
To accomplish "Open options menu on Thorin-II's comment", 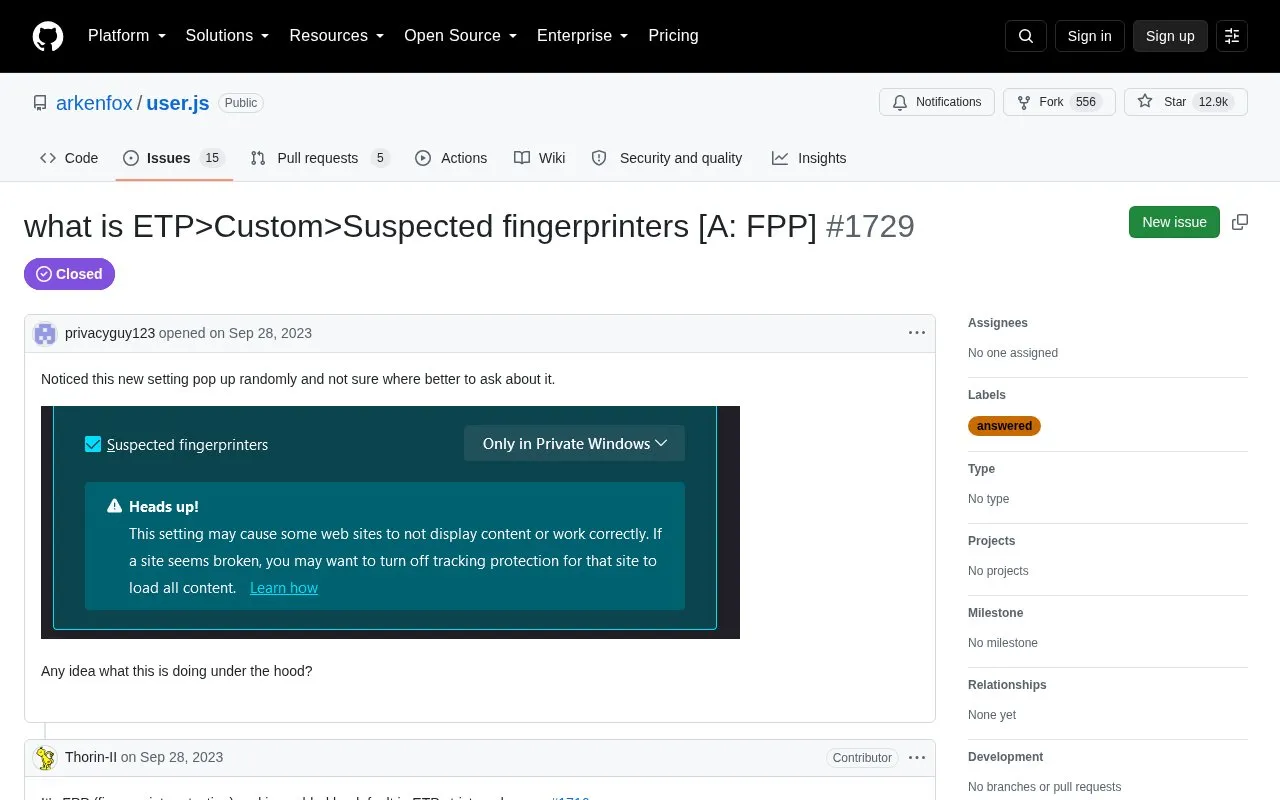I will tap(917, 757).
